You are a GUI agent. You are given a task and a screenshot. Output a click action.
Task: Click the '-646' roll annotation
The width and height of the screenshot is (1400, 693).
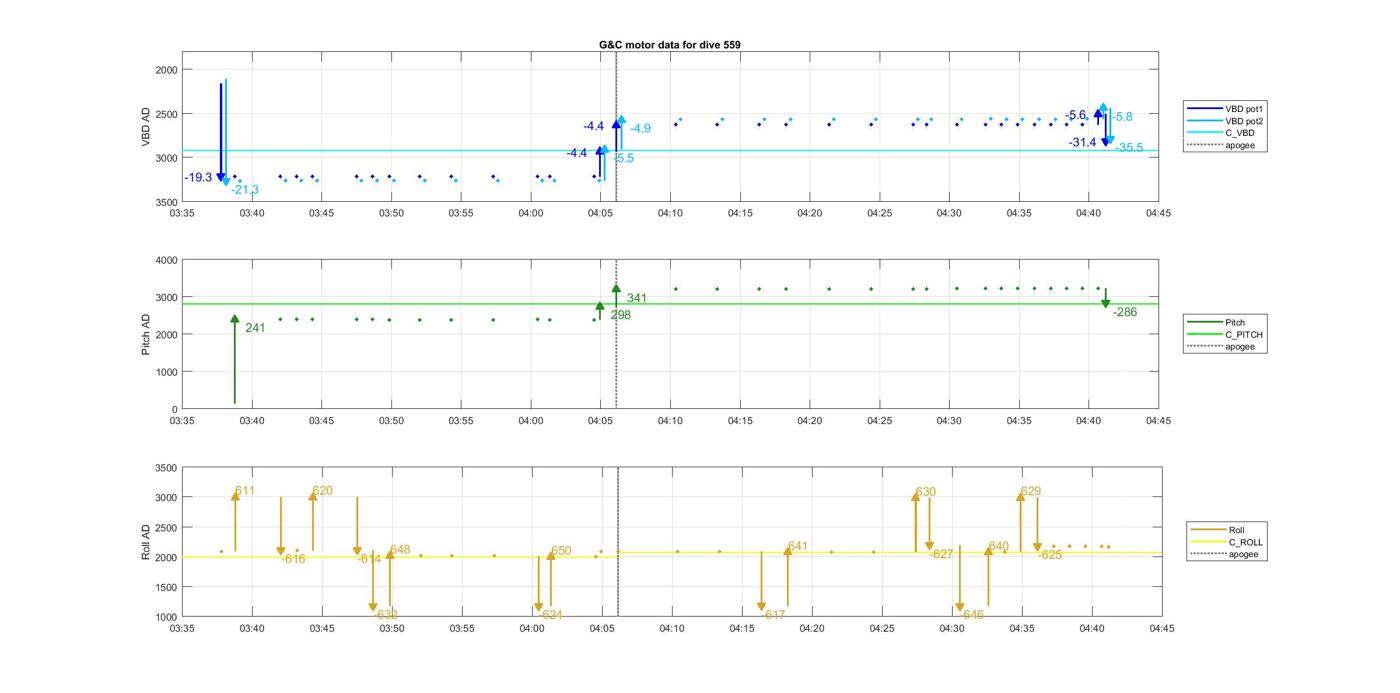tap(972, 615)
